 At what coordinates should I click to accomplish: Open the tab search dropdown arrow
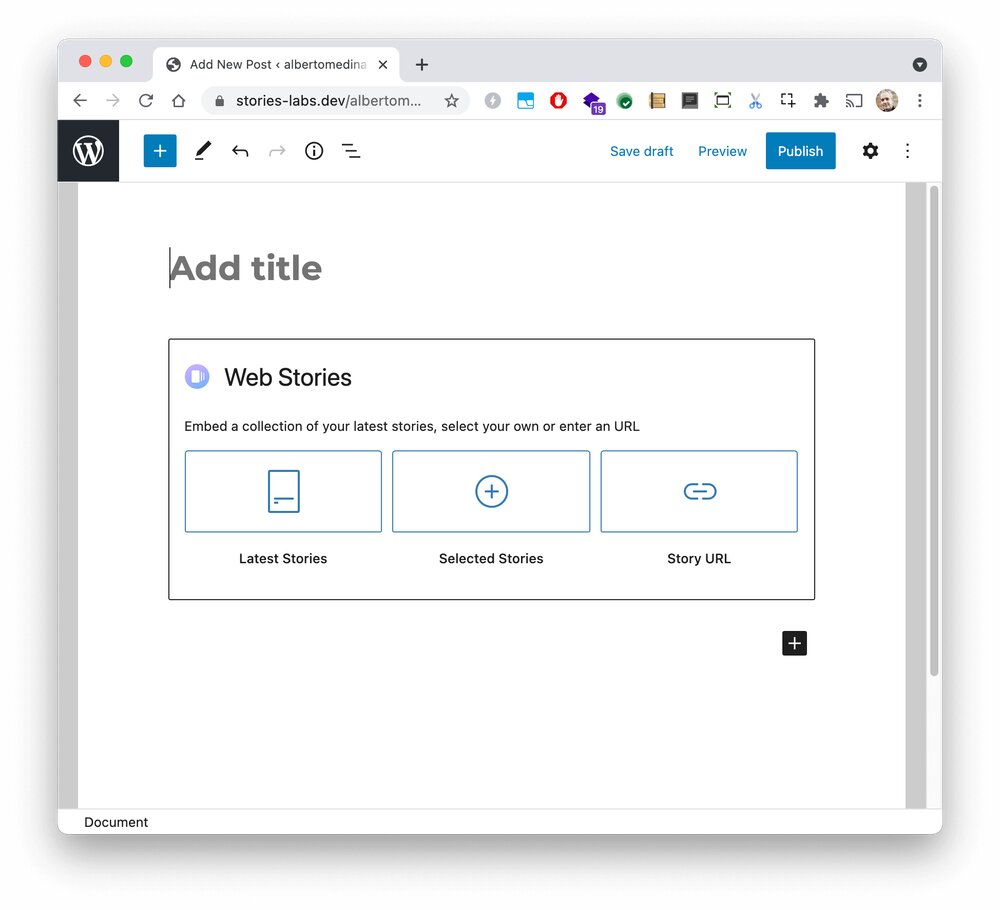point(920,64)
